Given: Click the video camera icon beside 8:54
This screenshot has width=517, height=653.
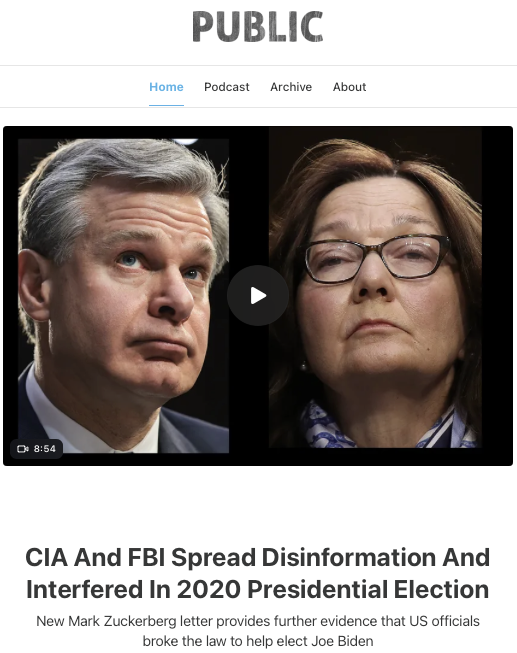Looking at the screenshot, I should click(x=22, y=449).
